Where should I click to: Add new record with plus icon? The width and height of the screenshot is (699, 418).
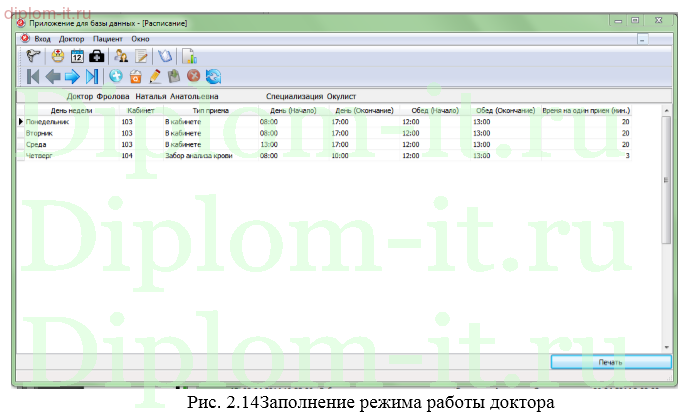click(x=116, y=76)
